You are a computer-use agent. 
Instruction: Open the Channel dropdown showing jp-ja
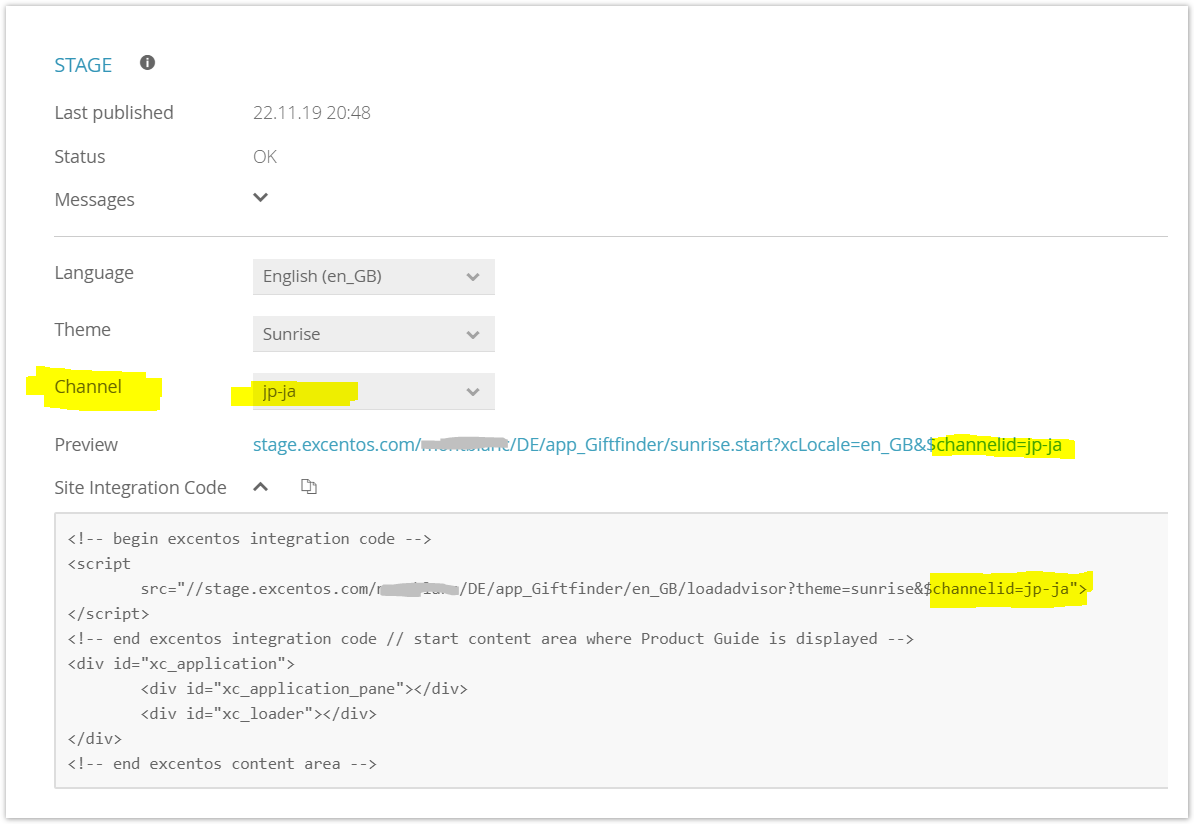373,391
